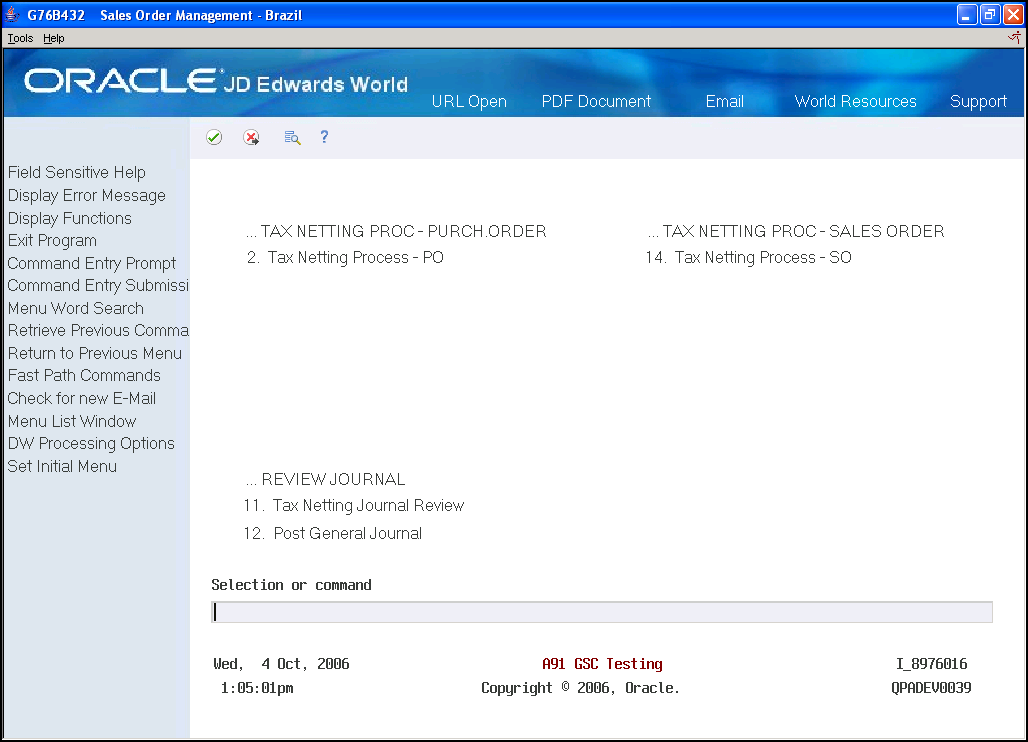
Task: Restore down the application window
Action: pos(990,14)
